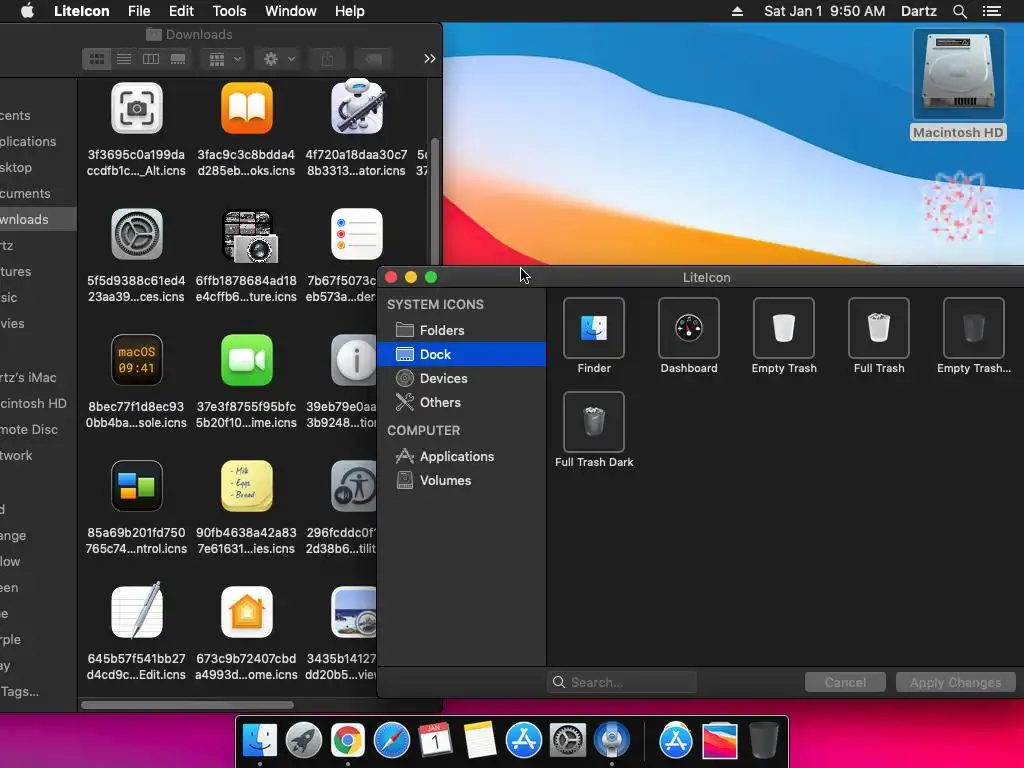Switch Finder to column view
This screenshot has width=1024, height=768.
(x=151, y=59)
